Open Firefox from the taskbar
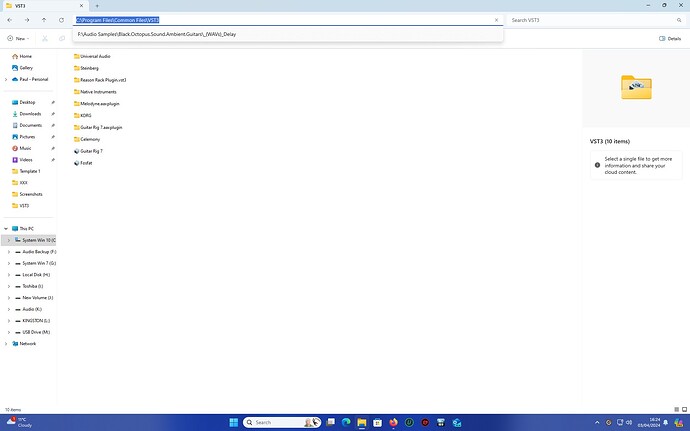The image size is (690, 431). 393,423
